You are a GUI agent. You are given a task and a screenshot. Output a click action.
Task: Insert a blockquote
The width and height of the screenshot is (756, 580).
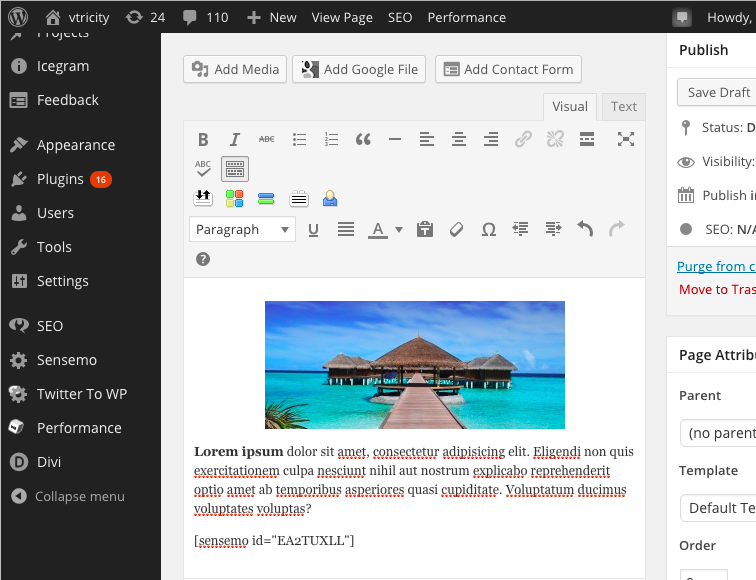[x=363, y=140]
